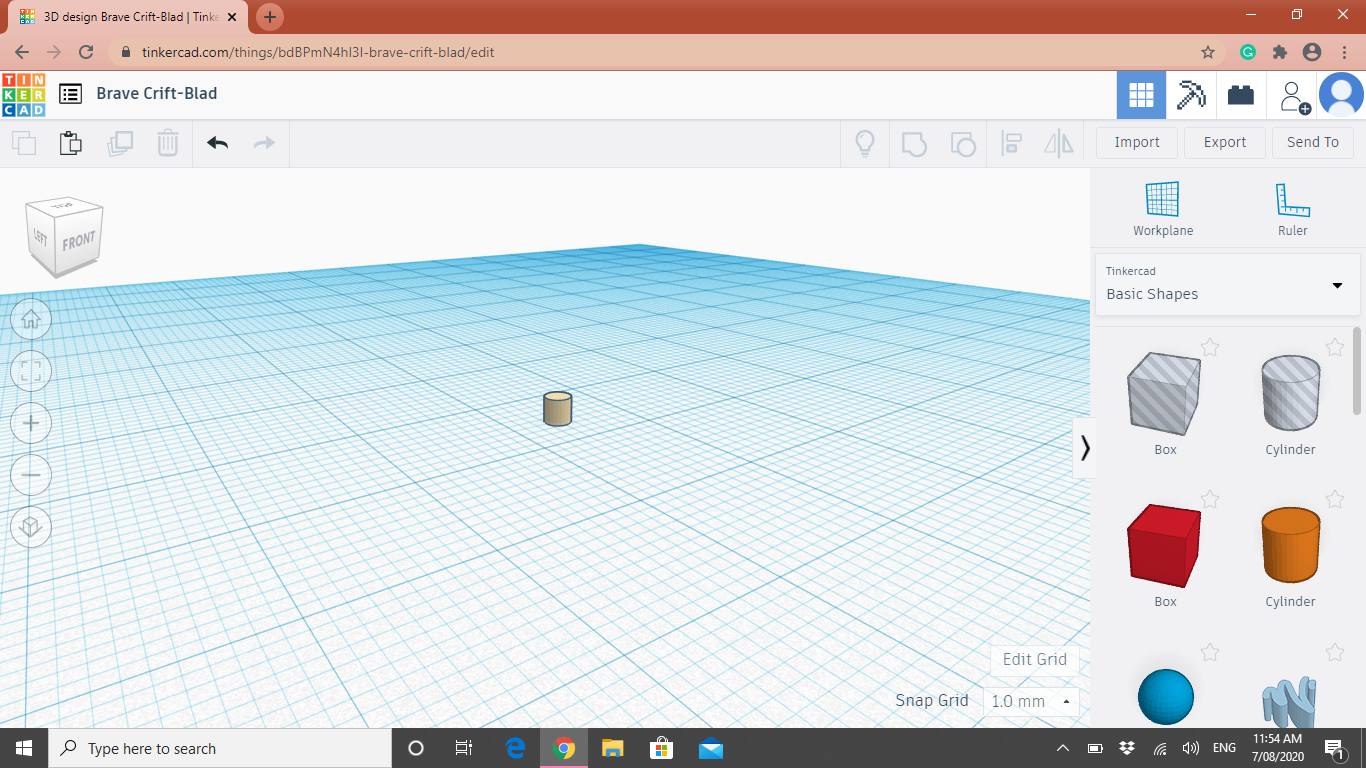This screenshot has height=768, width=1366.
Task: Open the user profile avatar
Action: [x=1341, y=95]
